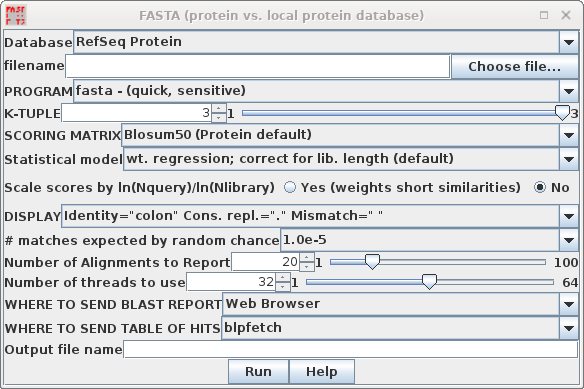
Task: Increment the K-TUPLE spinner up arrow
Action: point(219,109)
